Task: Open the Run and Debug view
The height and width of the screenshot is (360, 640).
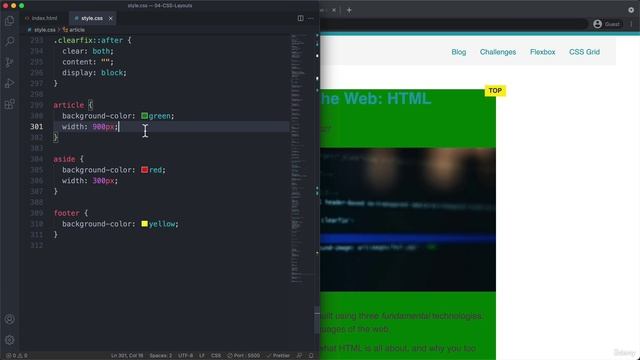Action: 9,83
